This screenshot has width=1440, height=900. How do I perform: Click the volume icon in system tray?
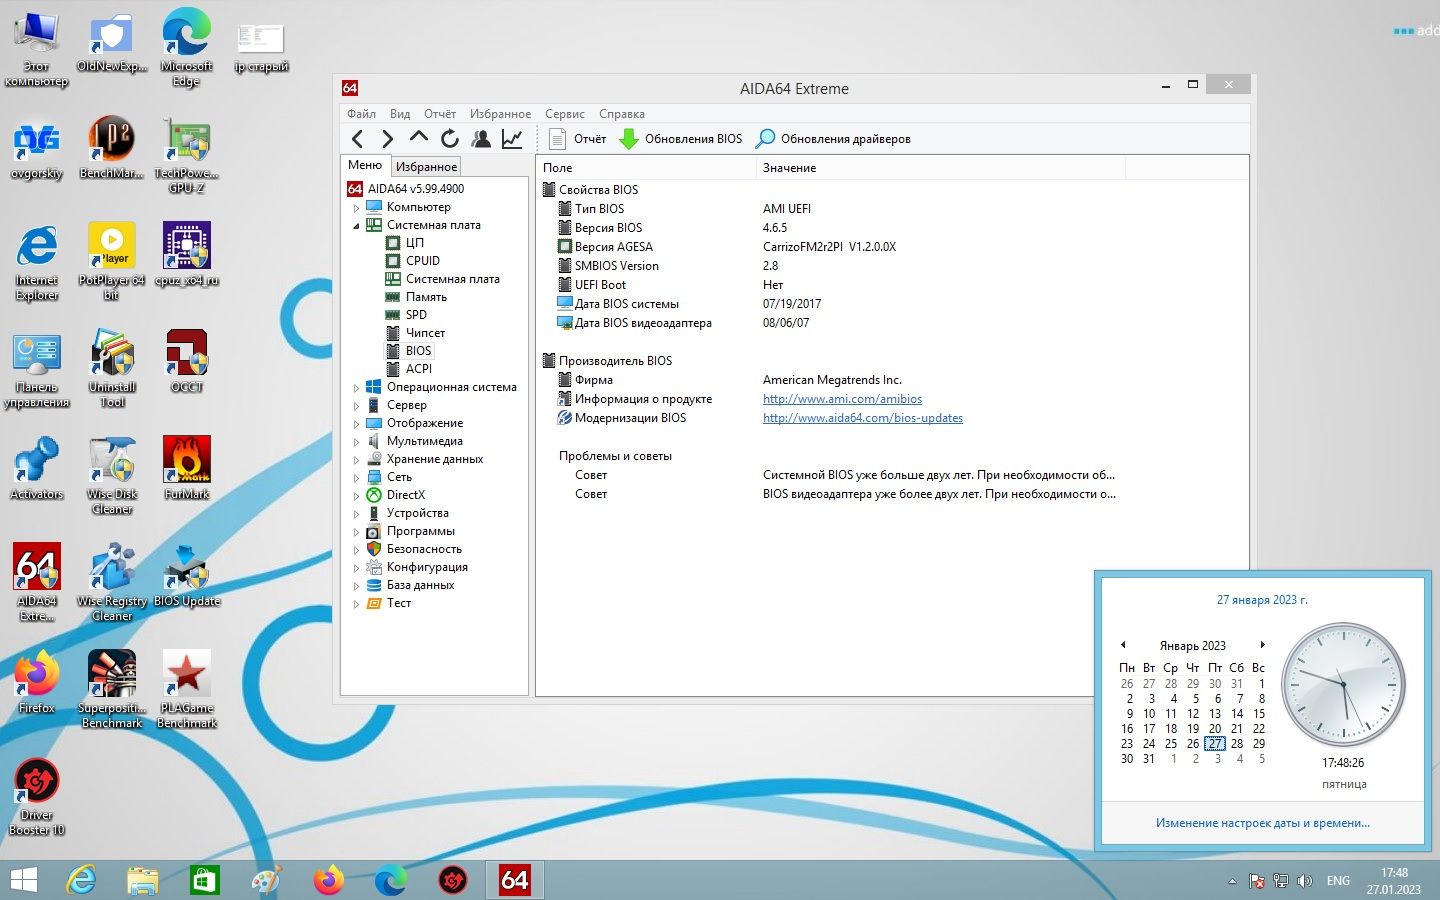click(x=1304, y=881)
